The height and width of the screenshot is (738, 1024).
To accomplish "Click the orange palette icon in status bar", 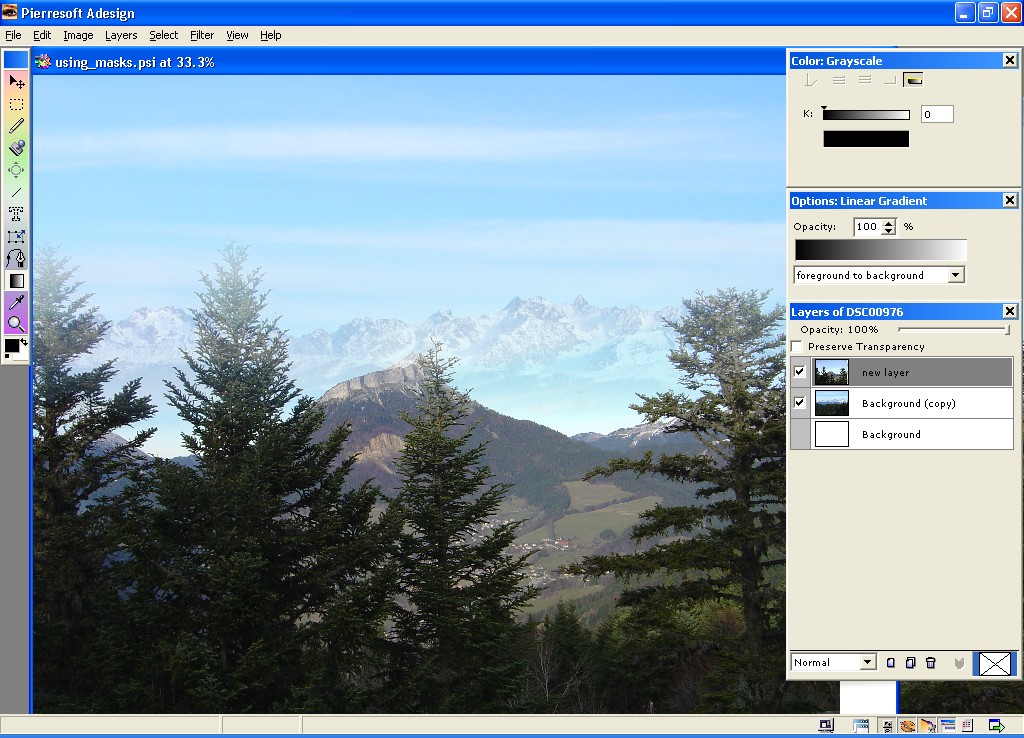I will pyautogui.click(x=906, y=726).
